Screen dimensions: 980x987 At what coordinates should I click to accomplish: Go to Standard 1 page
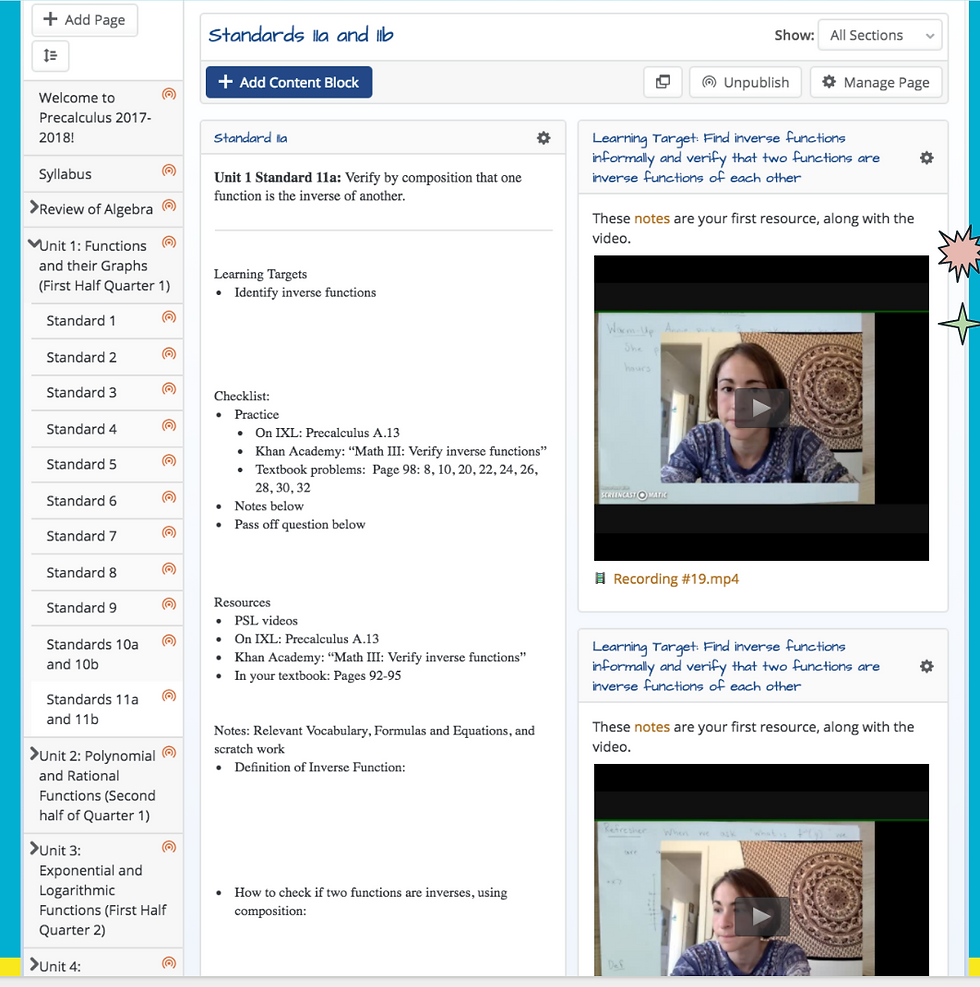(81, 321)
